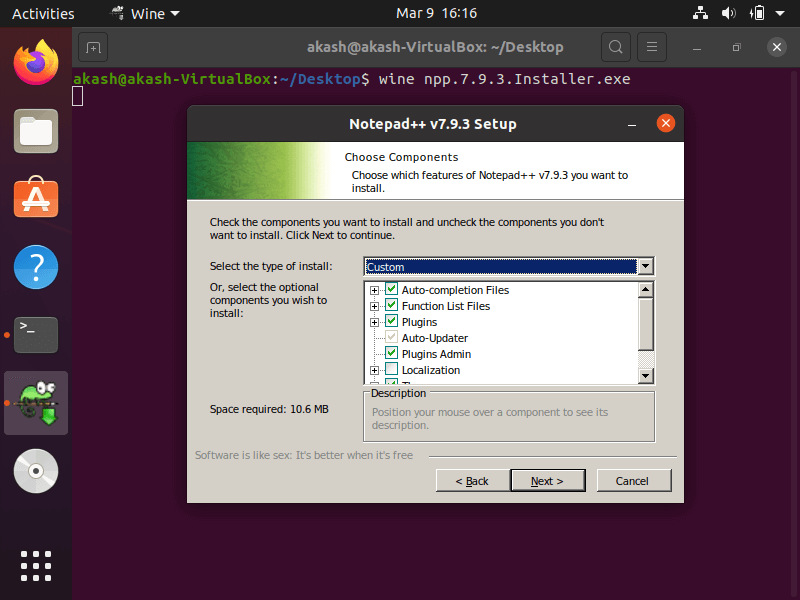800x600 pixels.
Task: Select the Plugins Admin label
Action: point(436,354)
